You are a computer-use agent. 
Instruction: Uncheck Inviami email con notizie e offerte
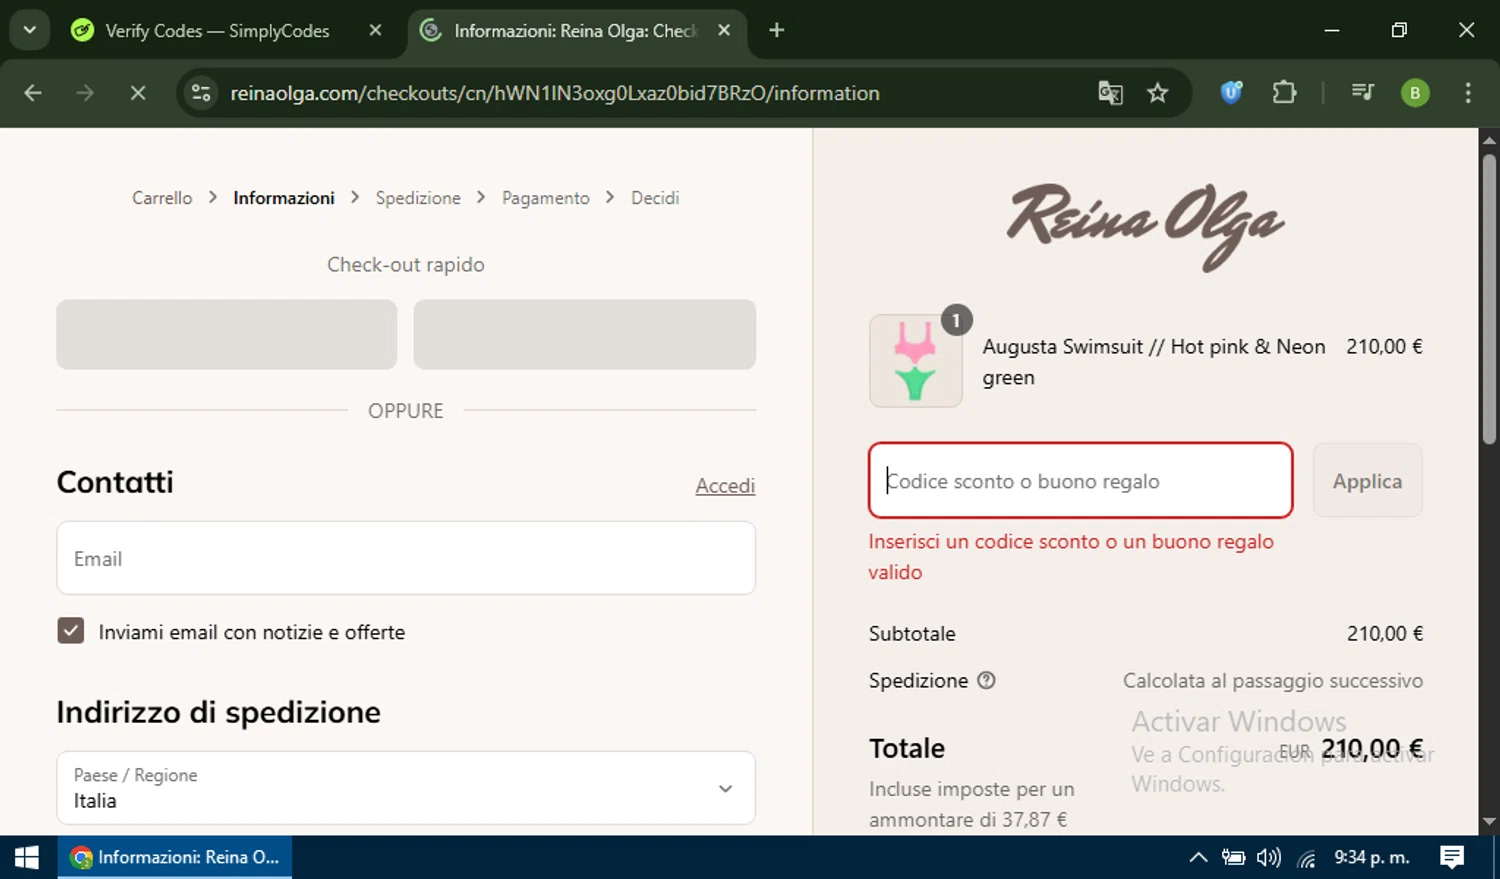(x=71, y=631)
